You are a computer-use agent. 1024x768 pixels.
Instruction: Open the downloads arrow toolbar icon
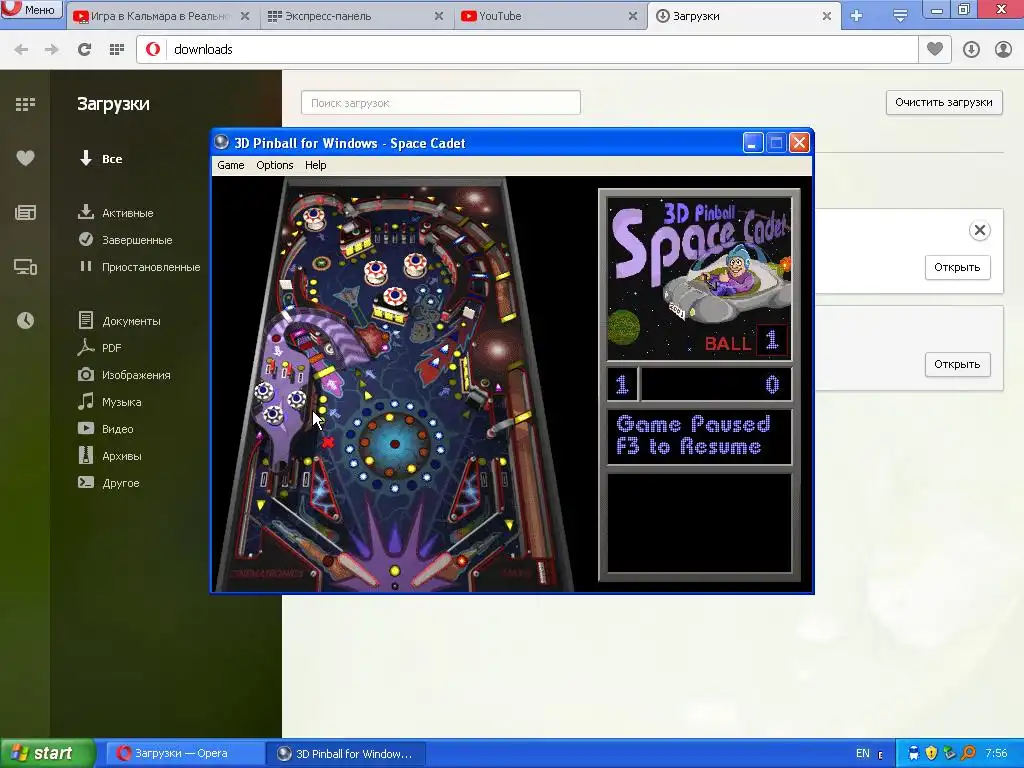point(971,50)
